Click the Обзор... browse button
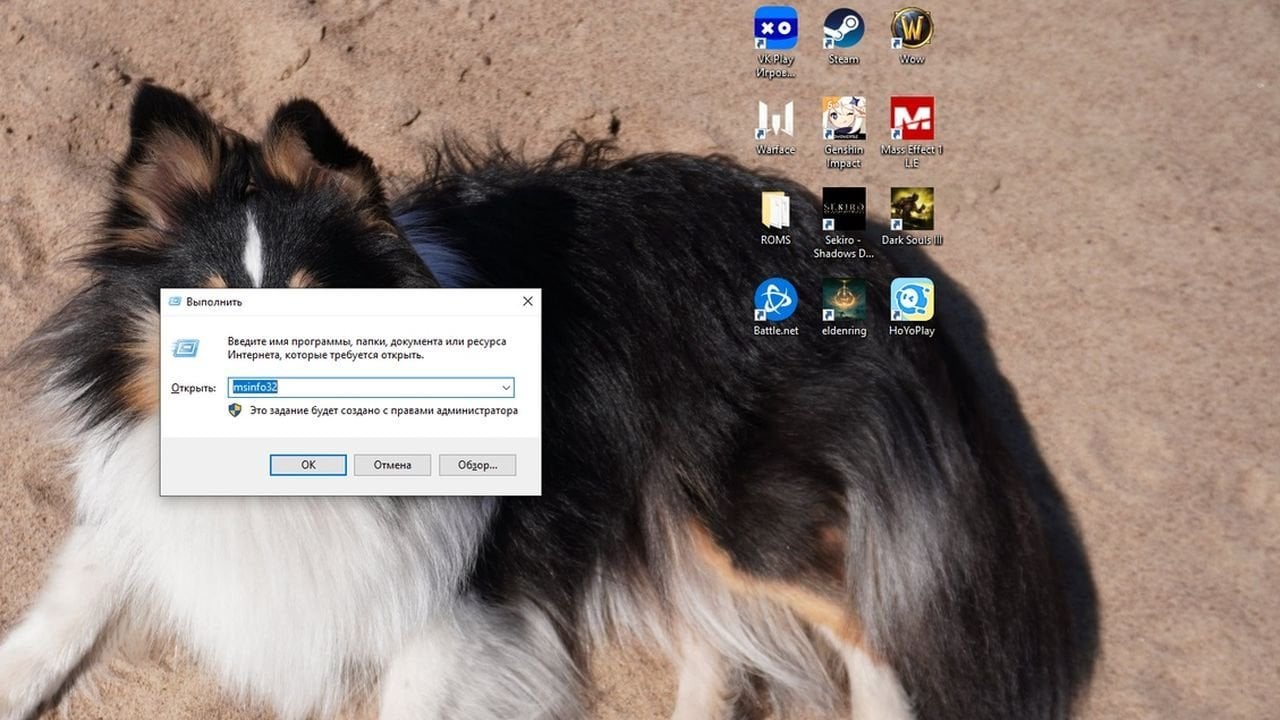1280x720 pixels. click(477, 465)
